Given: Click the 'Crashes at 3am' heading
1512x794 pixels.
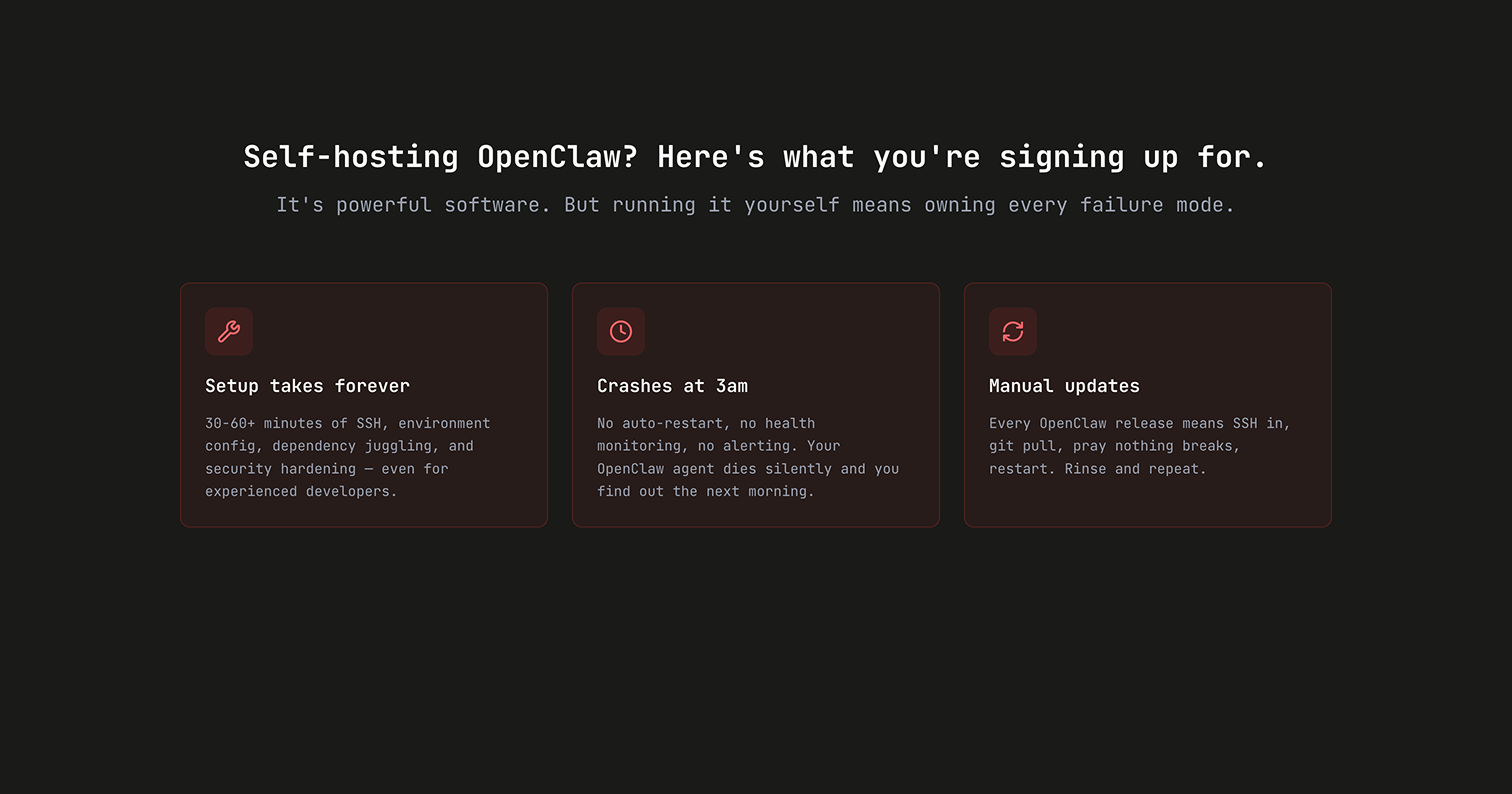Looking at the screenshot, I should tap(672, 386).
